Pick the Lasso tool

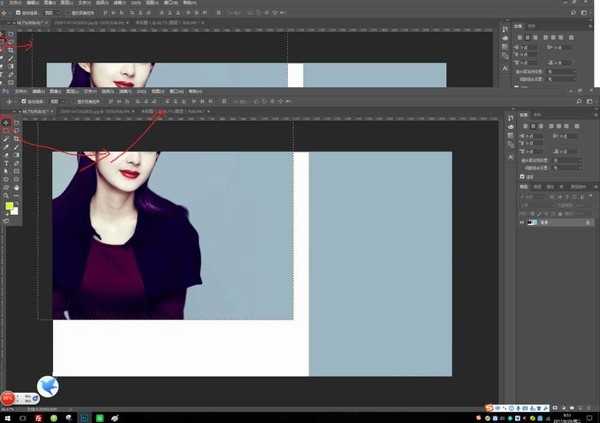(6, 131)
